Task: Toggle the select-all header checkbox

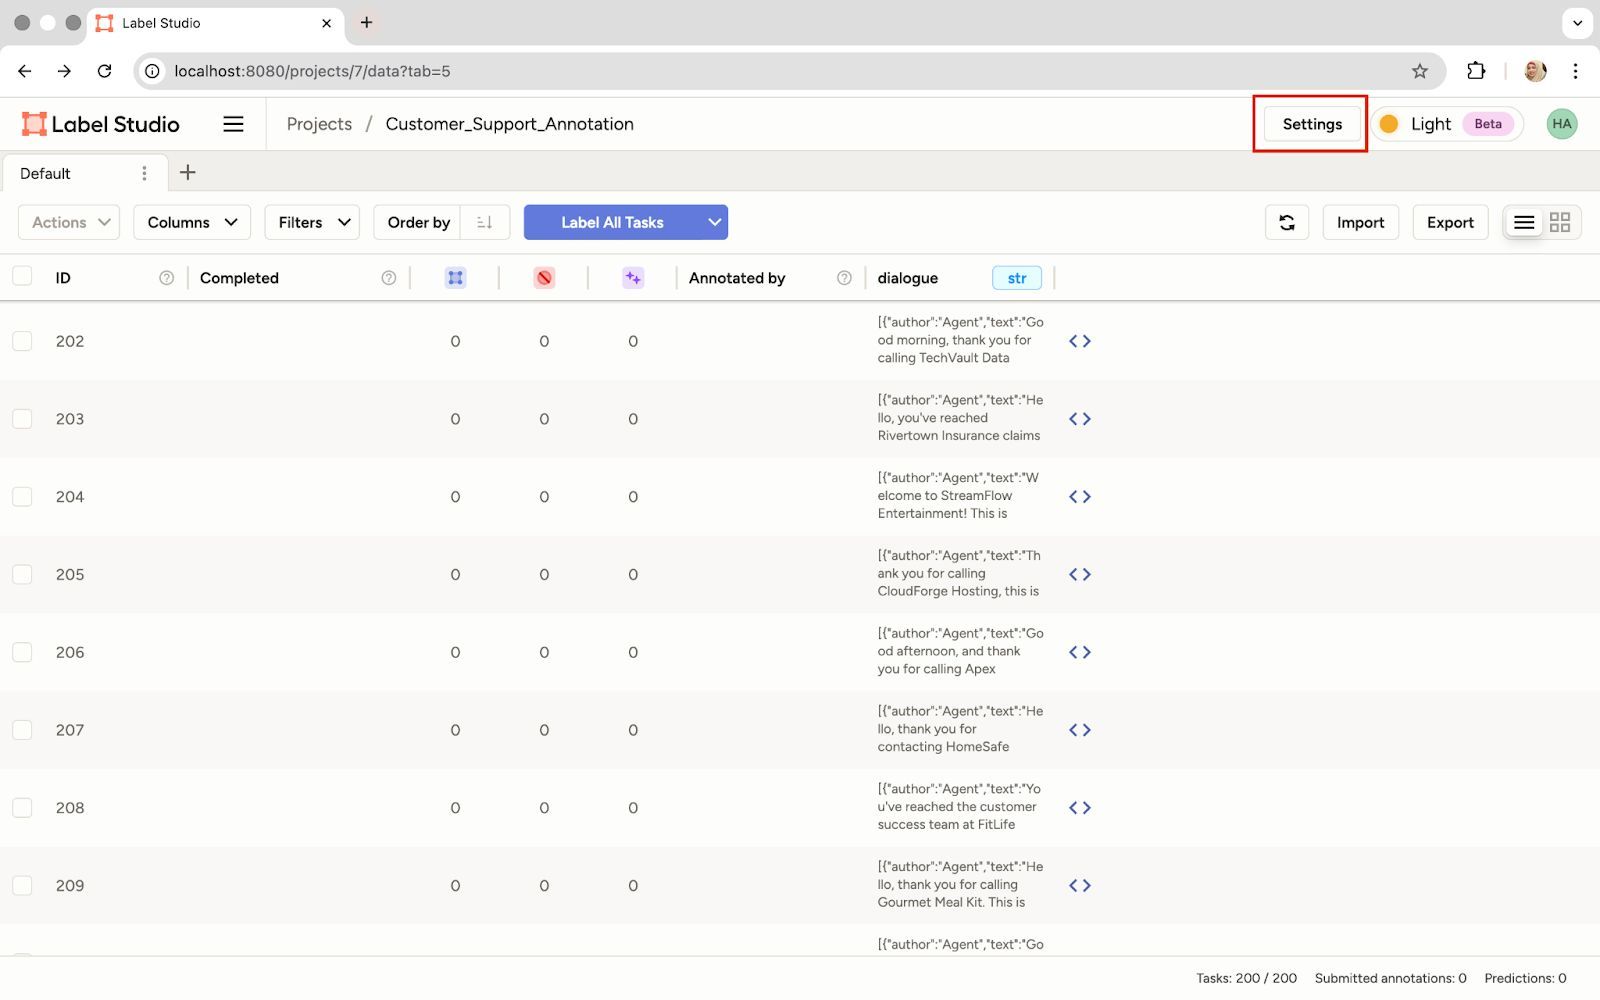Action: [22, 277]
